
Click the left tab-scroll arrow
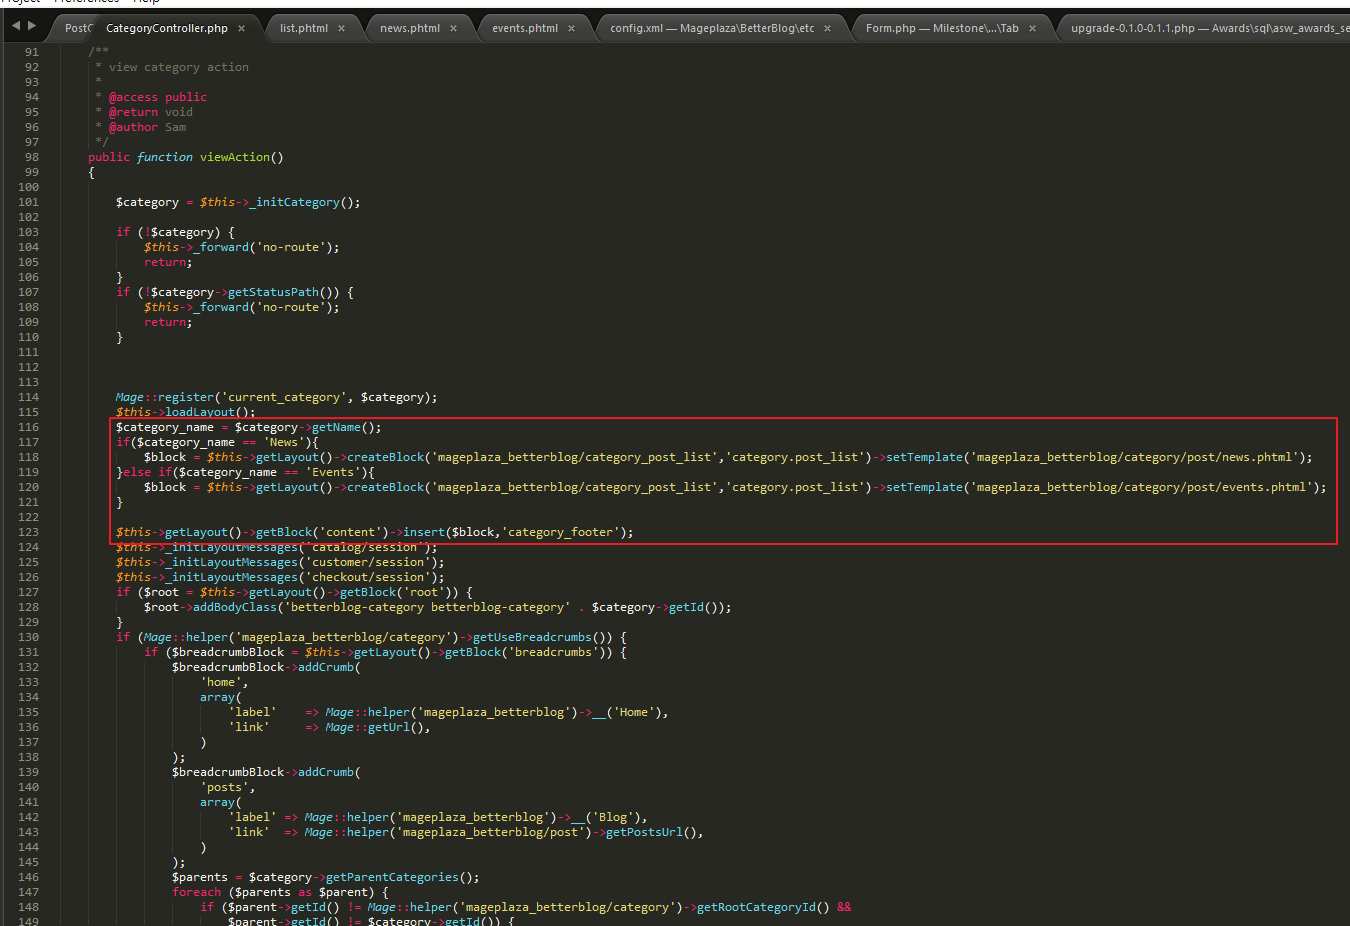click(15, 26)
